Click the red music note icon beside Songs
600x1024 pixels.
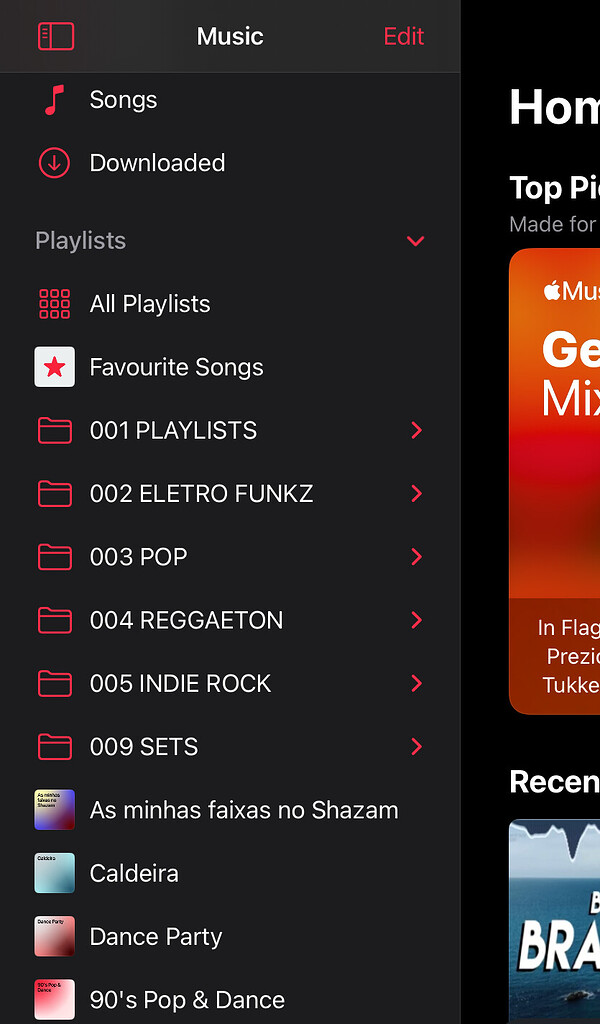point(55,99)
